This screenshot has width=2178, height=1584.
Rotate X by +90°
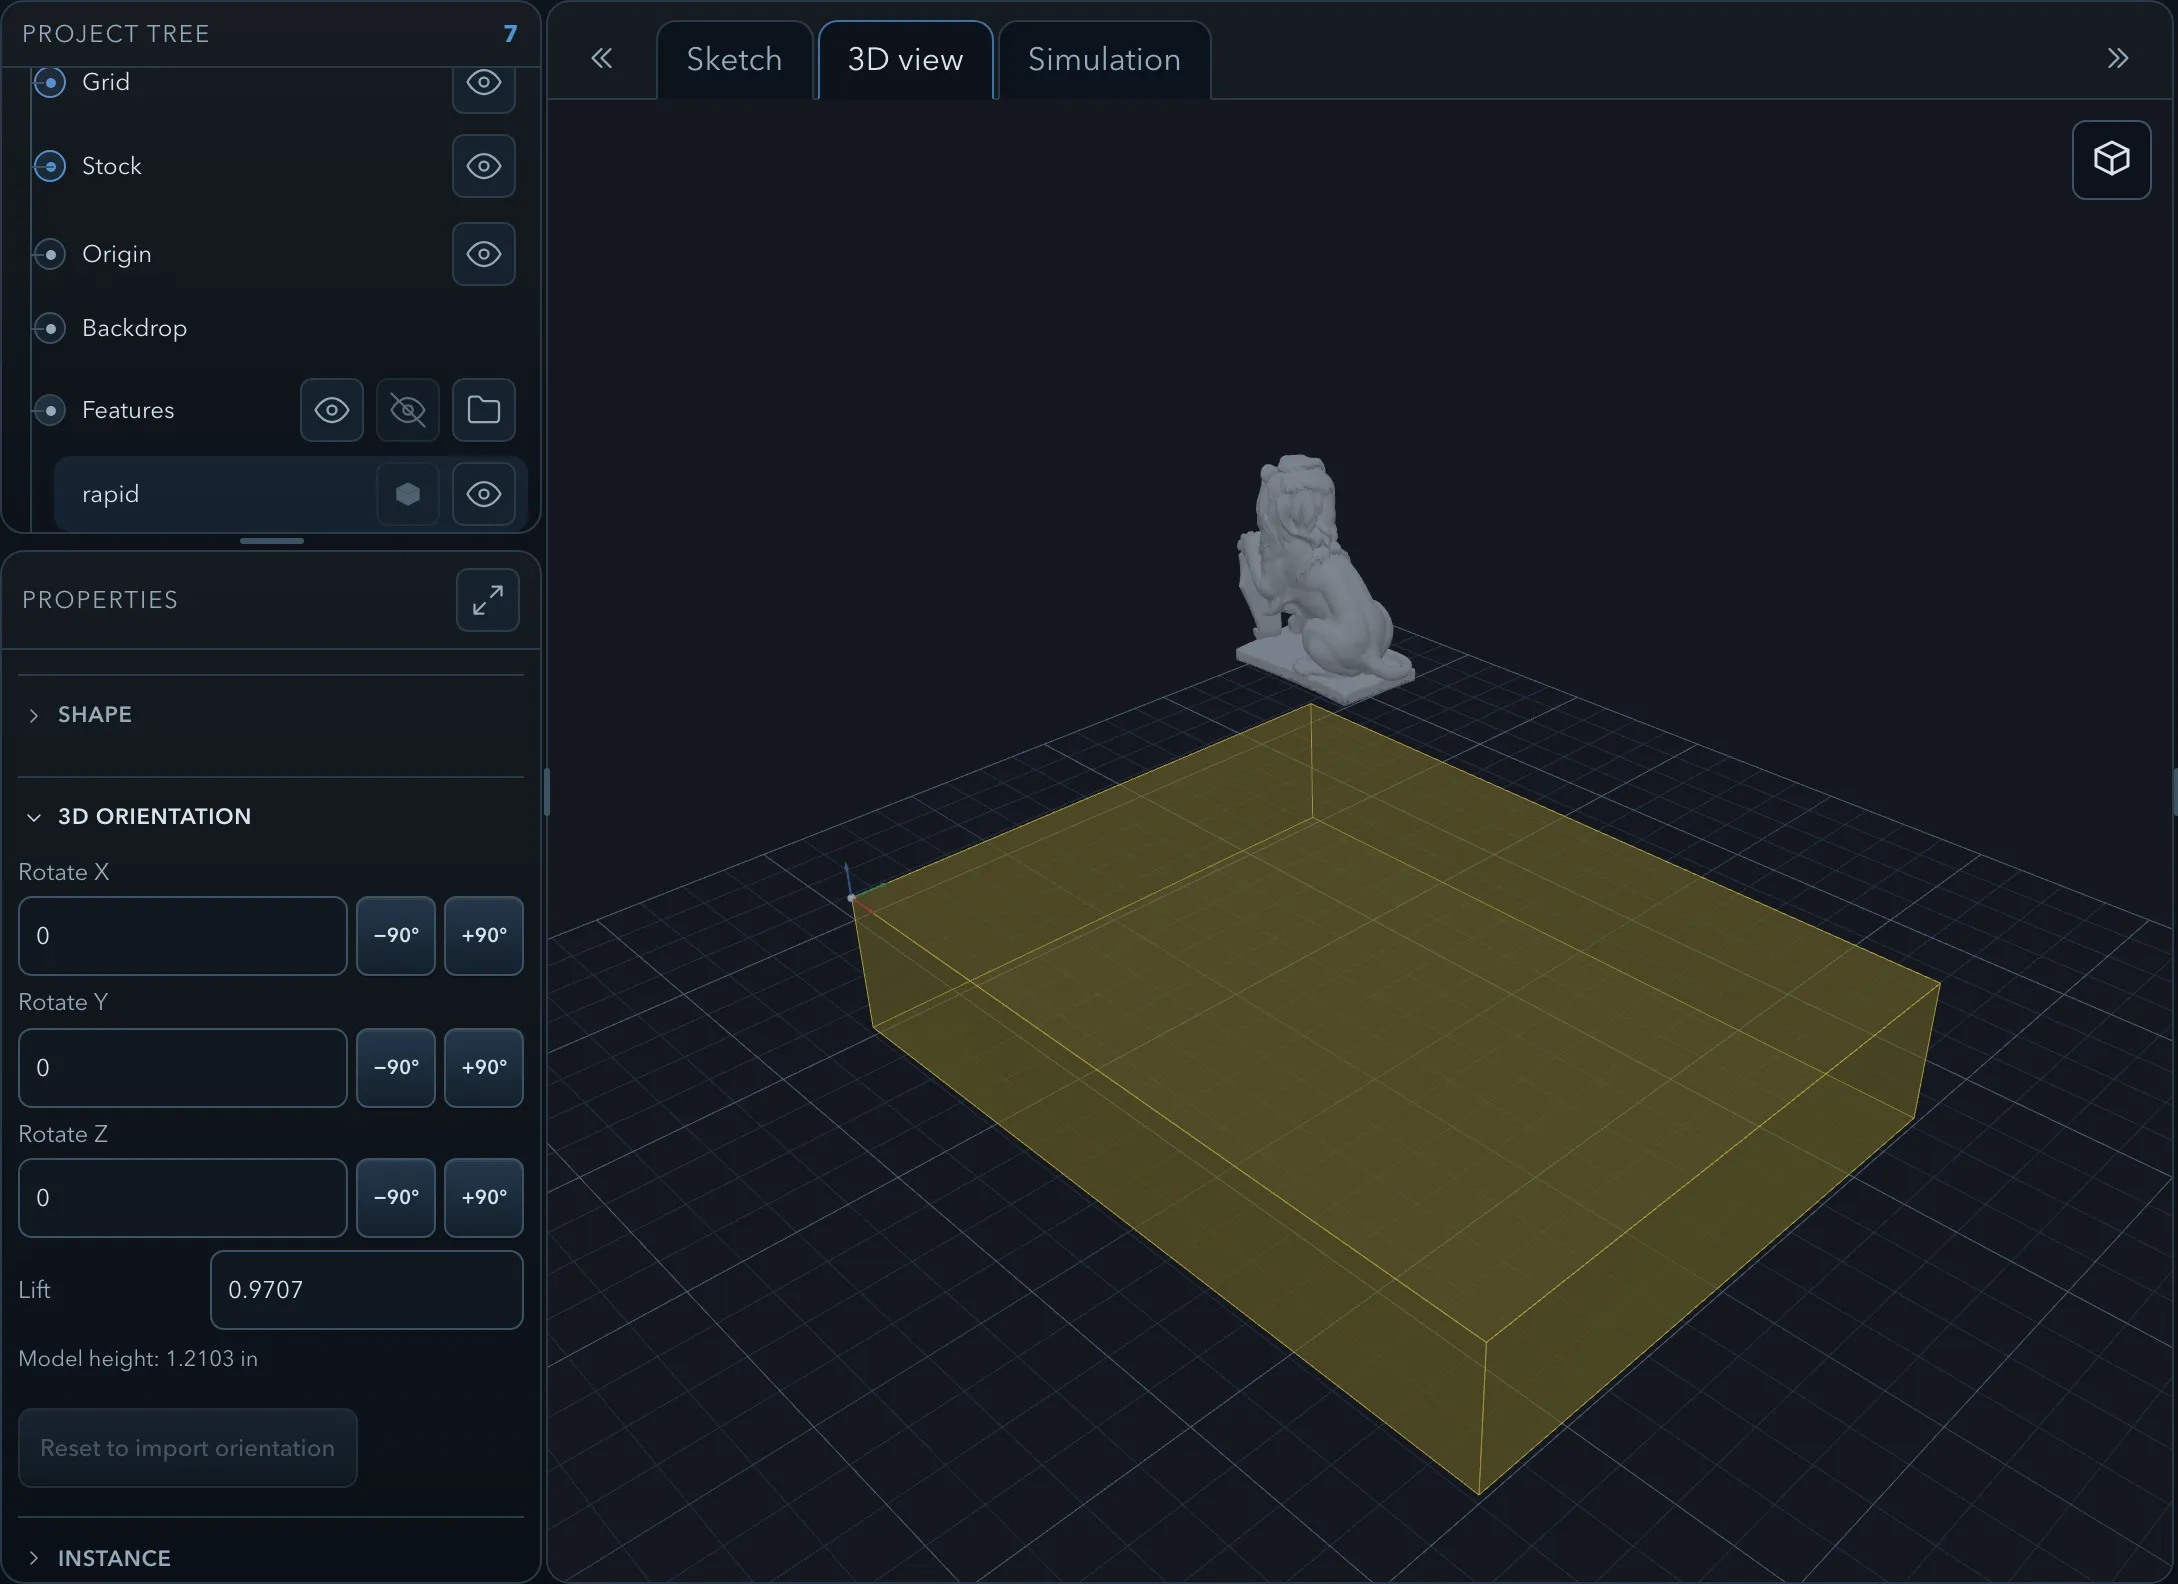click(x=484, y=936)
